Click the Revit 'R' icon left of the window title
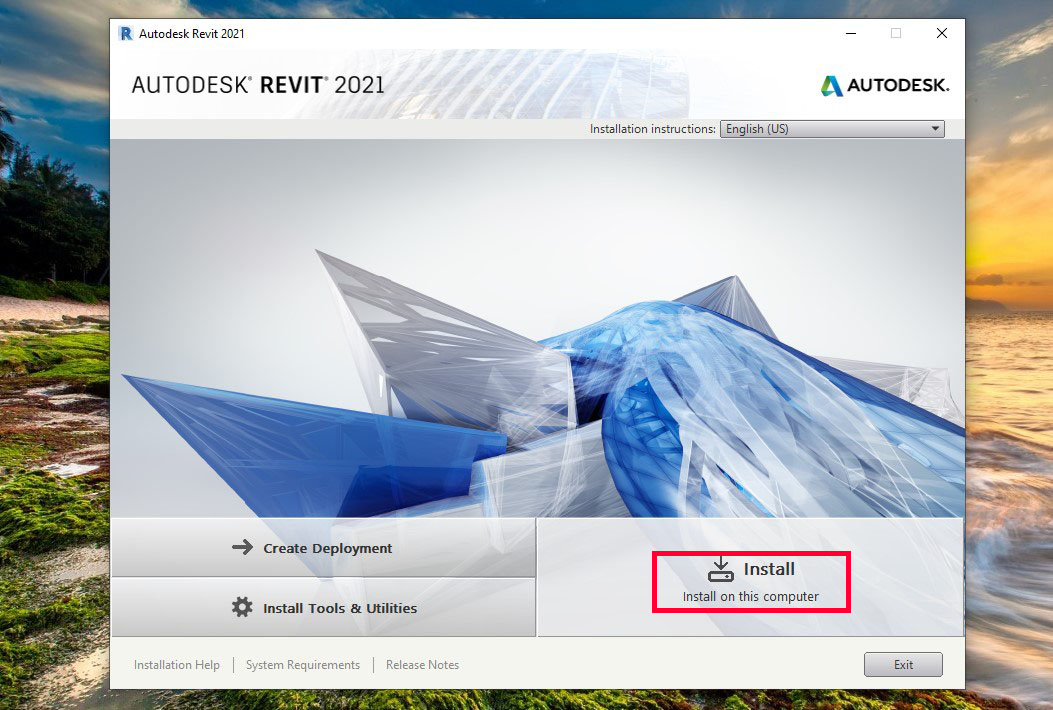Screen dimensions: 1053x710 [125, 33]
